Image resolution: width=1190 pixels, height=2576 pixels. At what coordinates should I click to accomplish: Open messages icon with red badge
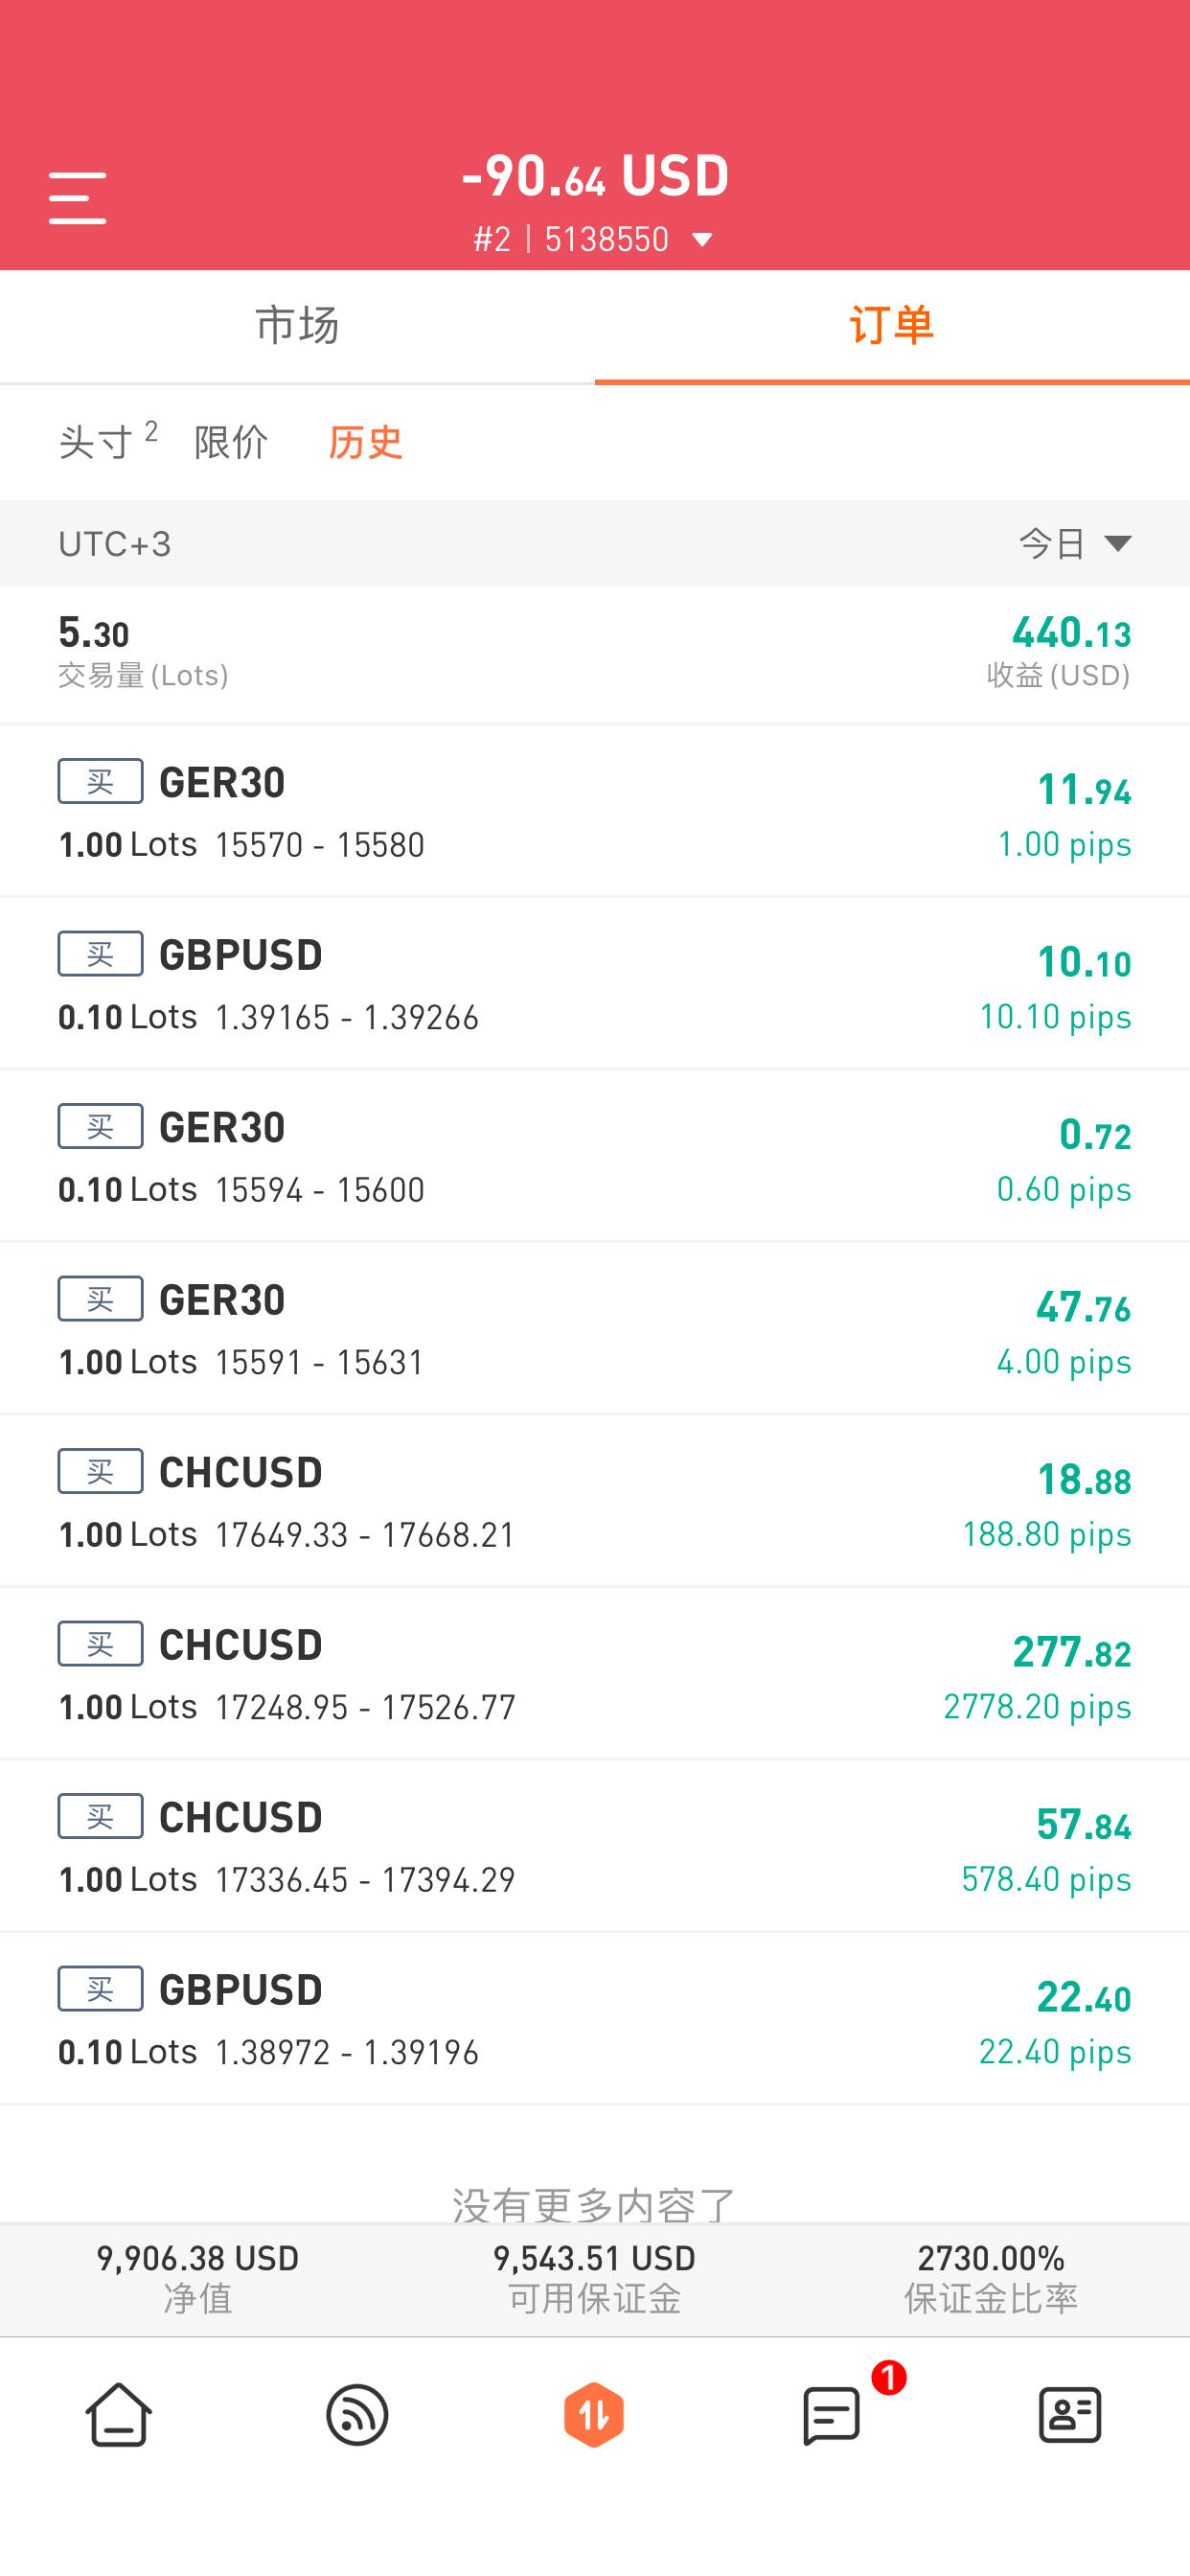point(832,2414)
